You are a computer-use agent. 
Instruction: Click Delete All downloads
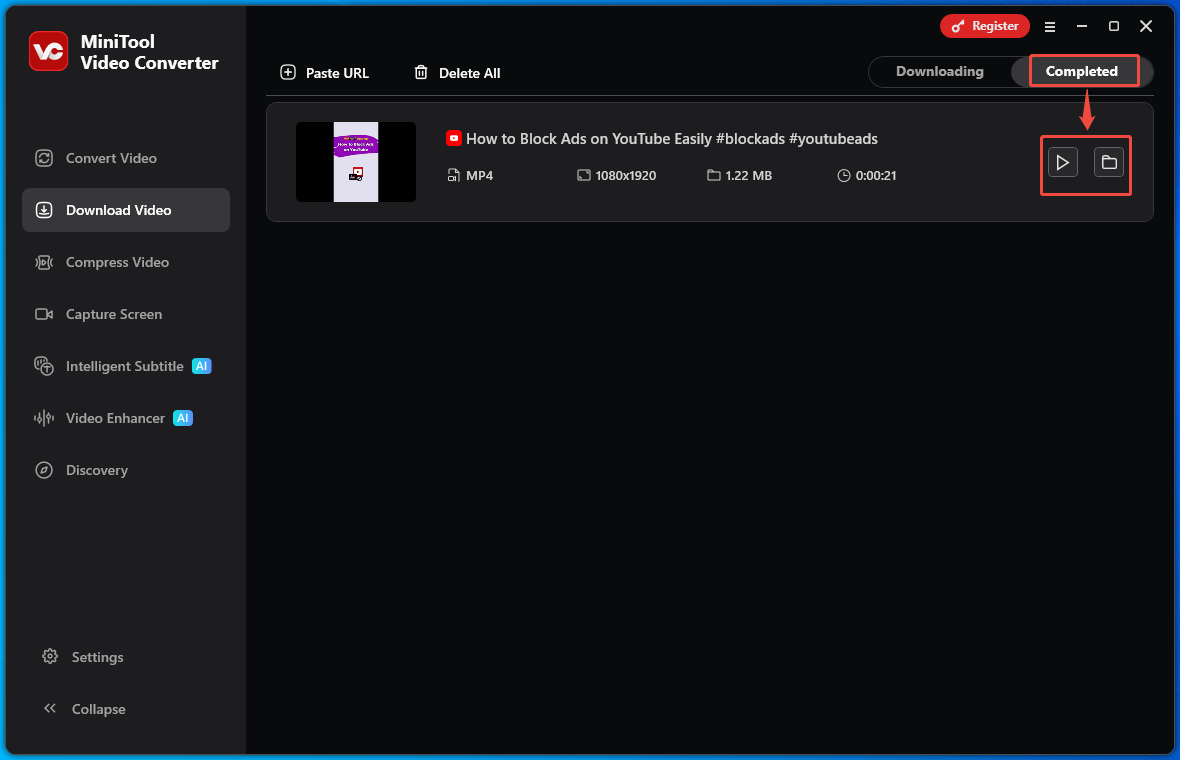coord(457,73)
